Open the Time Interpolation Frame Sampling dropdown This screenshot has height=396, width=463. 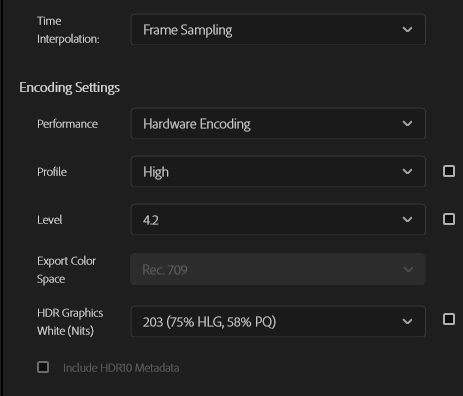(x=278, y=29)
